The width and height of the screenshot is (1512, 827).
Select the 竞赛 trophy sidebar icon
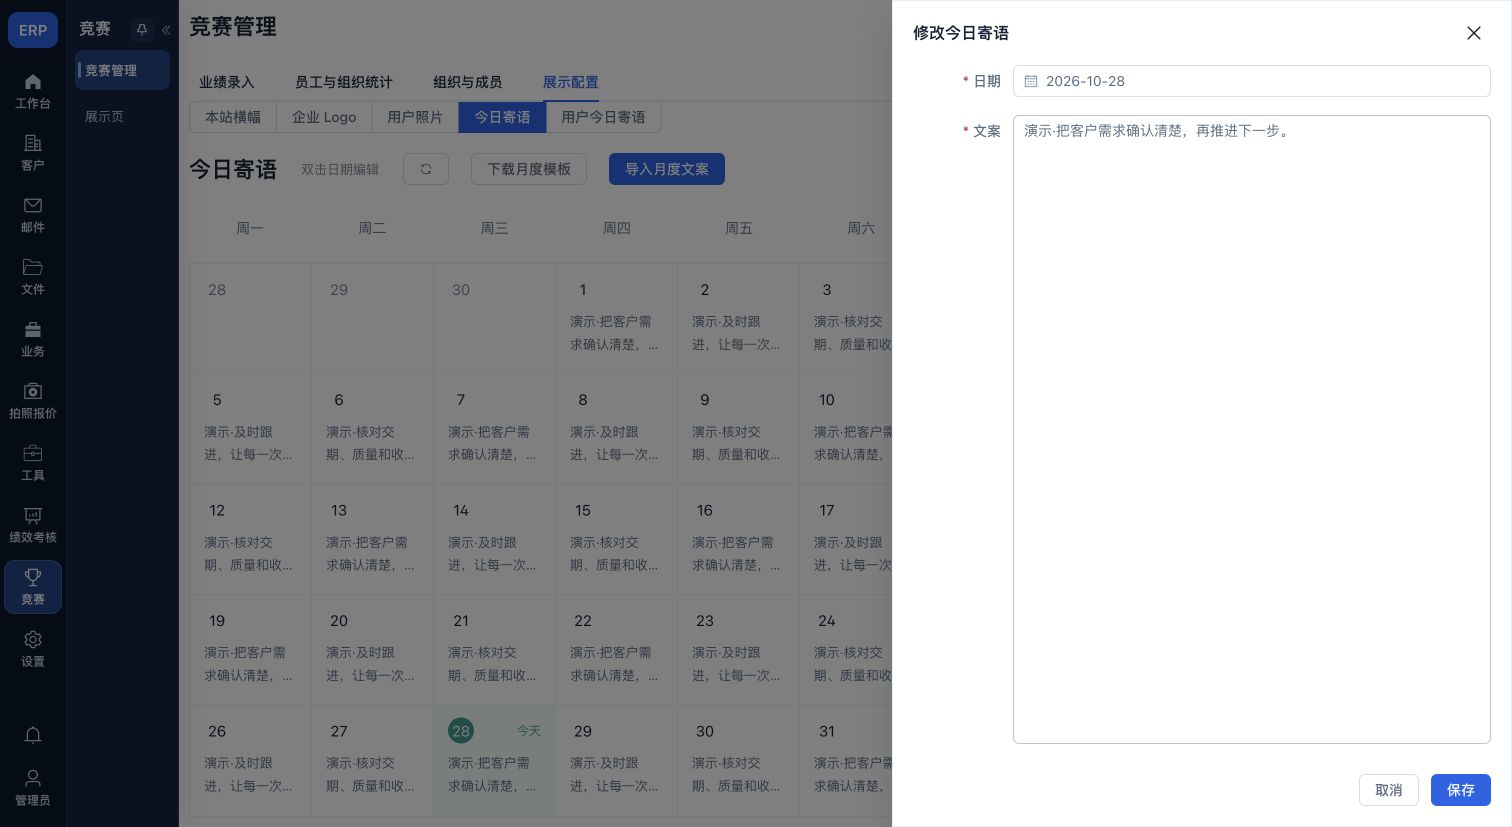33,587
